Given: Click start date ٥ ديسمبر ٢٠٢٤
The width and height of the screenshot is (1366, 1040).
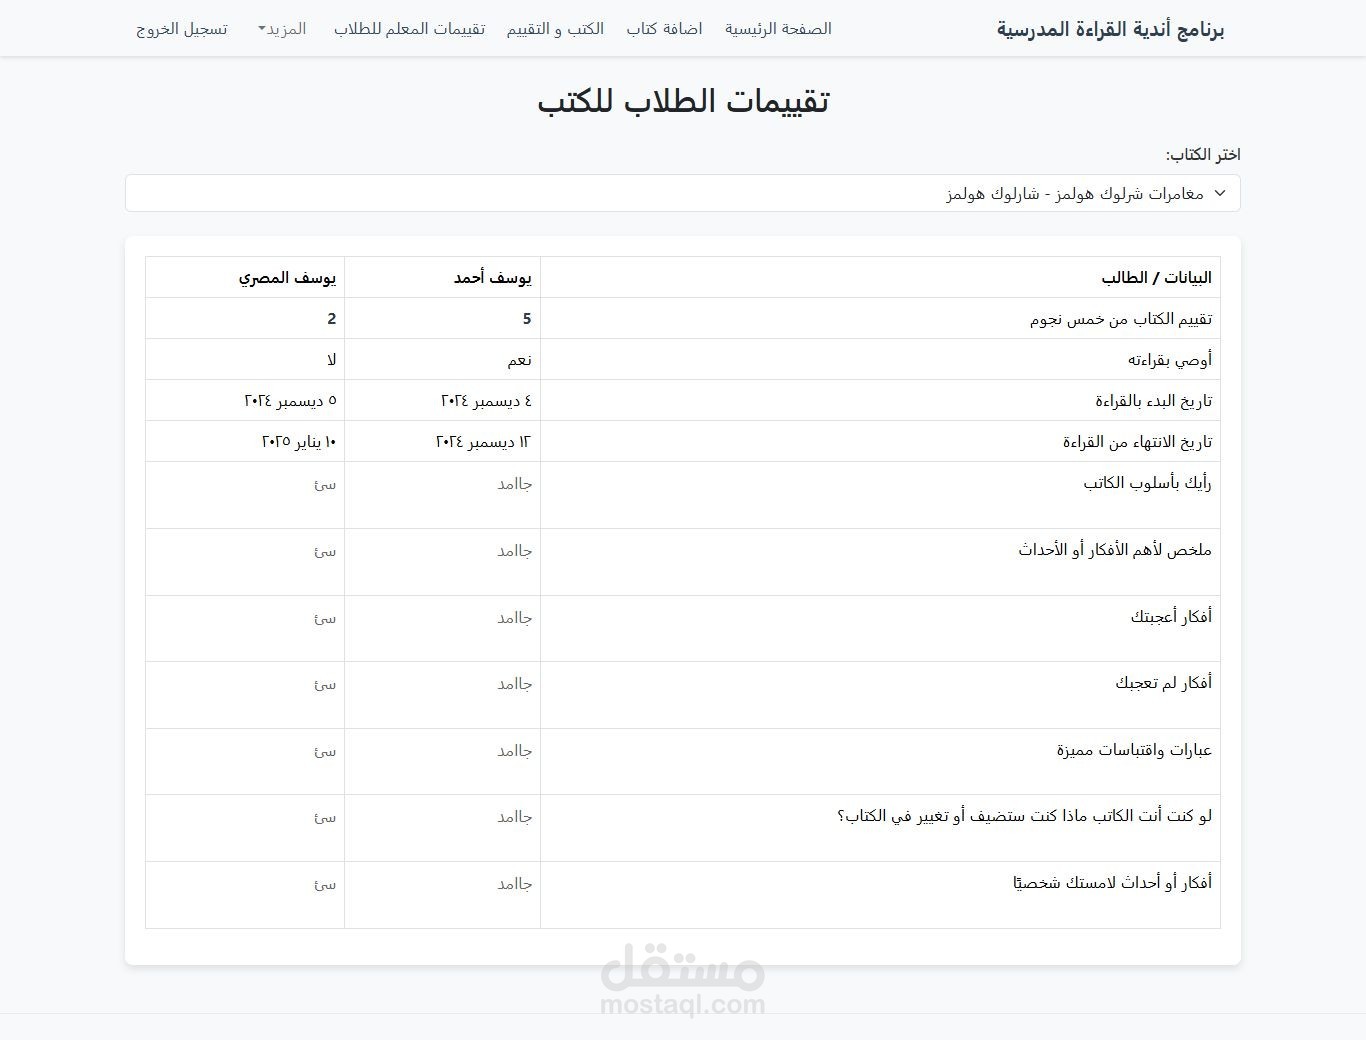Looking at the screenshot, I should point(291,401).
